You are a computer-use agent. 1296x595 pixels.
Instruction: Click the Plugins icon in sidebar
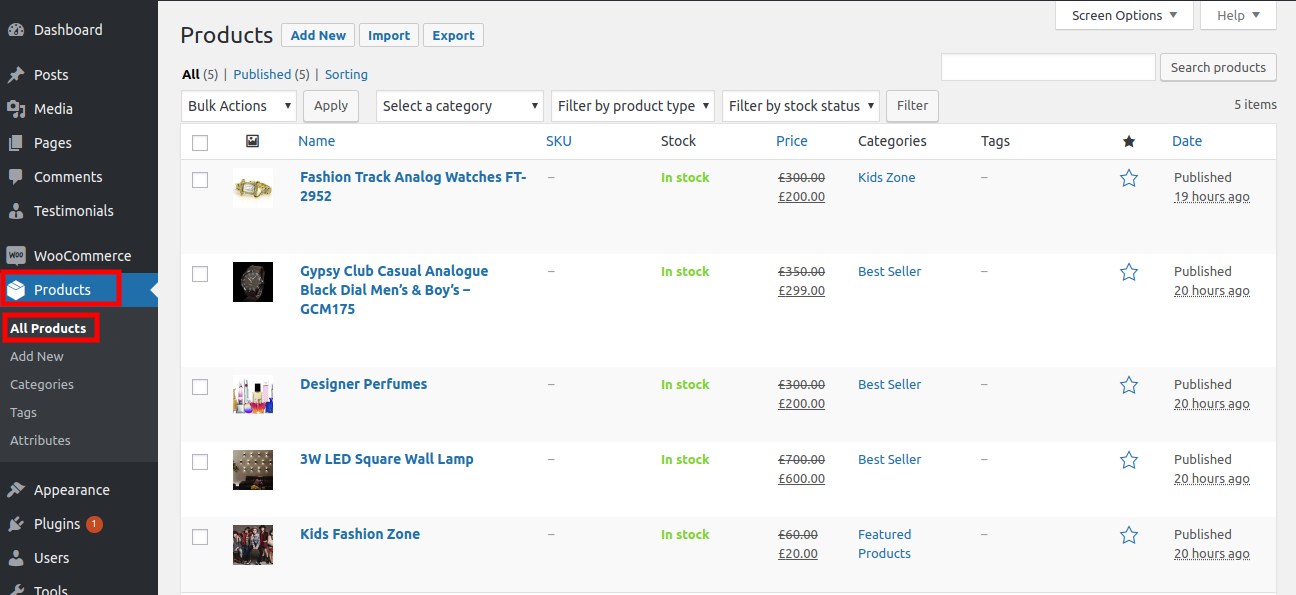[15, 524]
